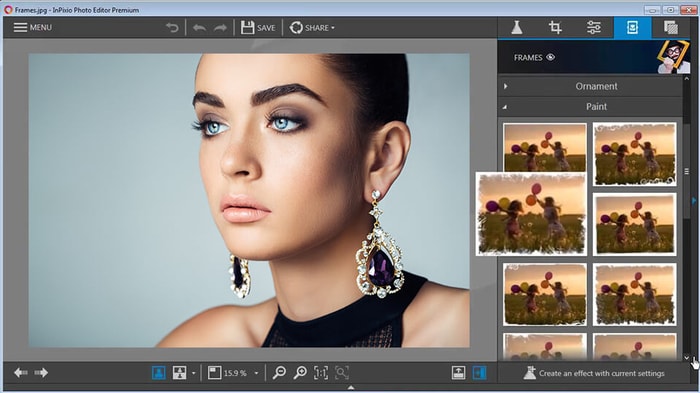Switch to the crop tool tab

click(555, 28)
